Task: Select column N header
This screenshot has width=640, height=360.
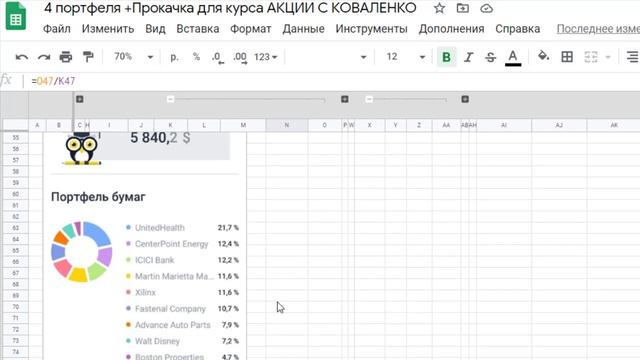Action: pyautogui.click(x=287, y=125)
